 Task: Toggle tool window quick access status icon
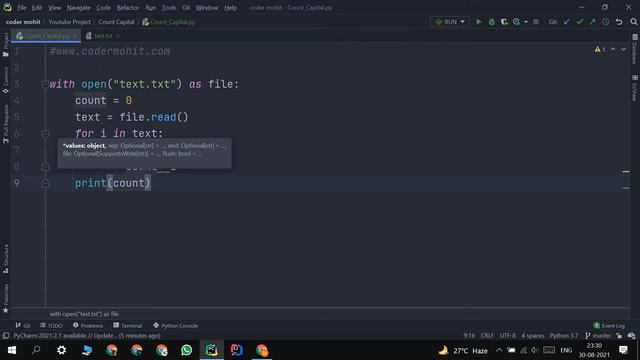(x=6, y=336)
